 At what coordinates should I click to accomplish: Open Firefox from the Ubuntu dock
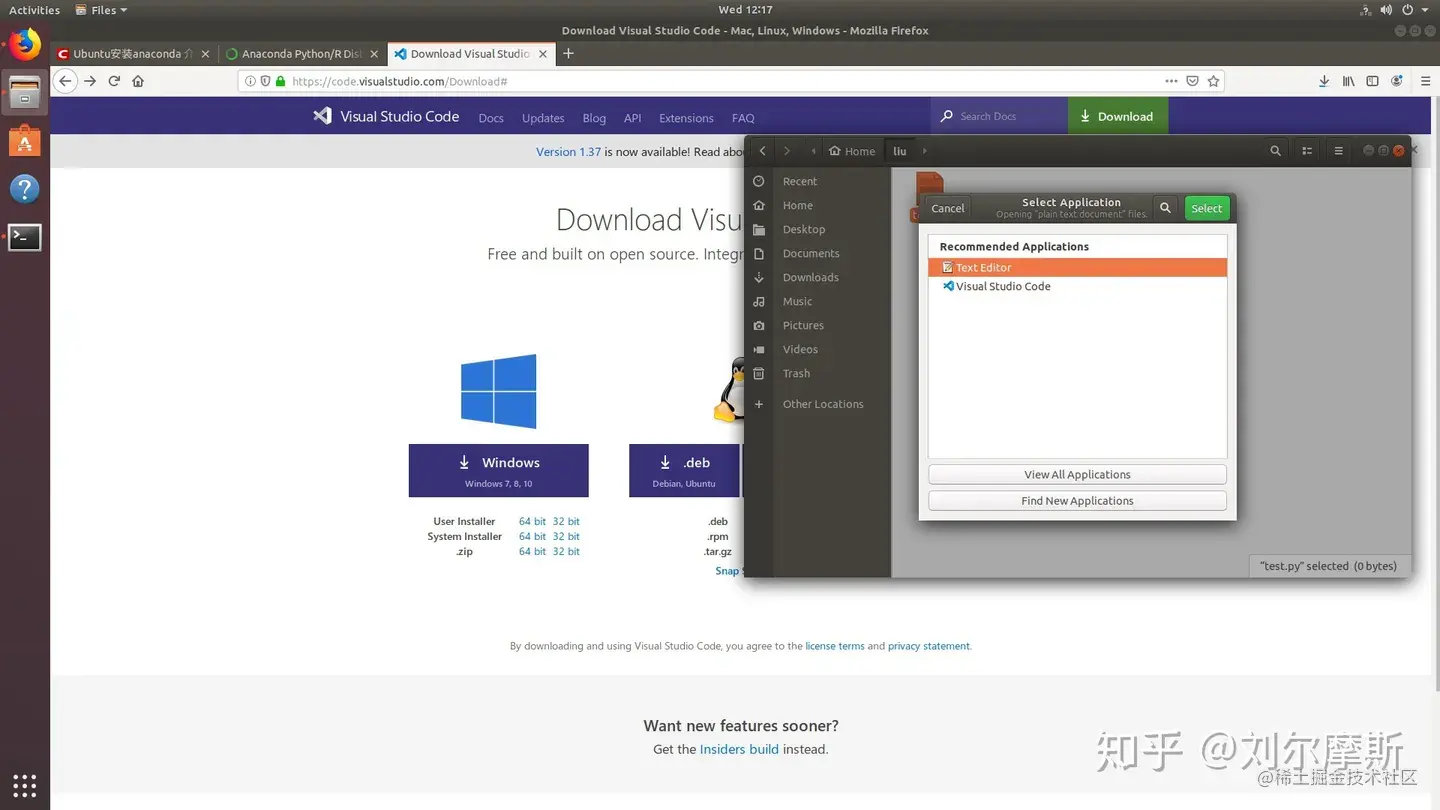coord(25,44)
